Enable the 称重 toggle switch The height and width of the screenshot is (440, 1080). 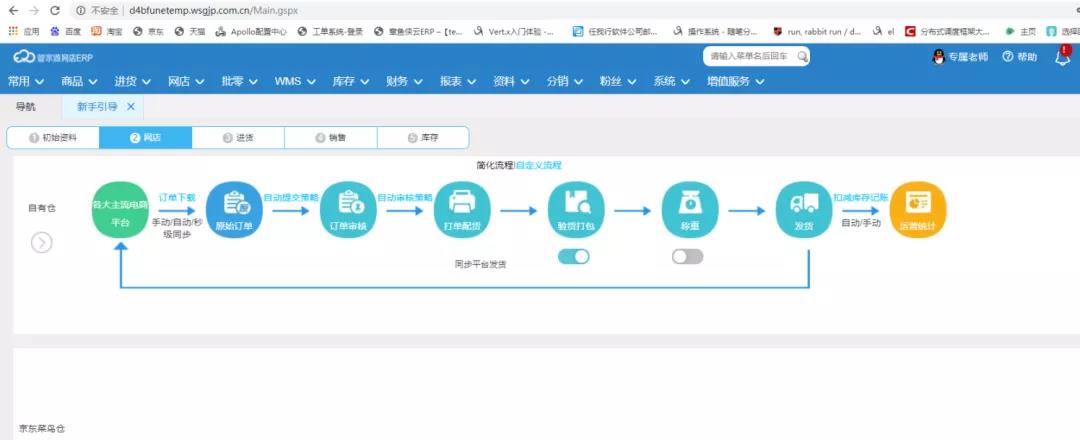[x=688, y=257]
